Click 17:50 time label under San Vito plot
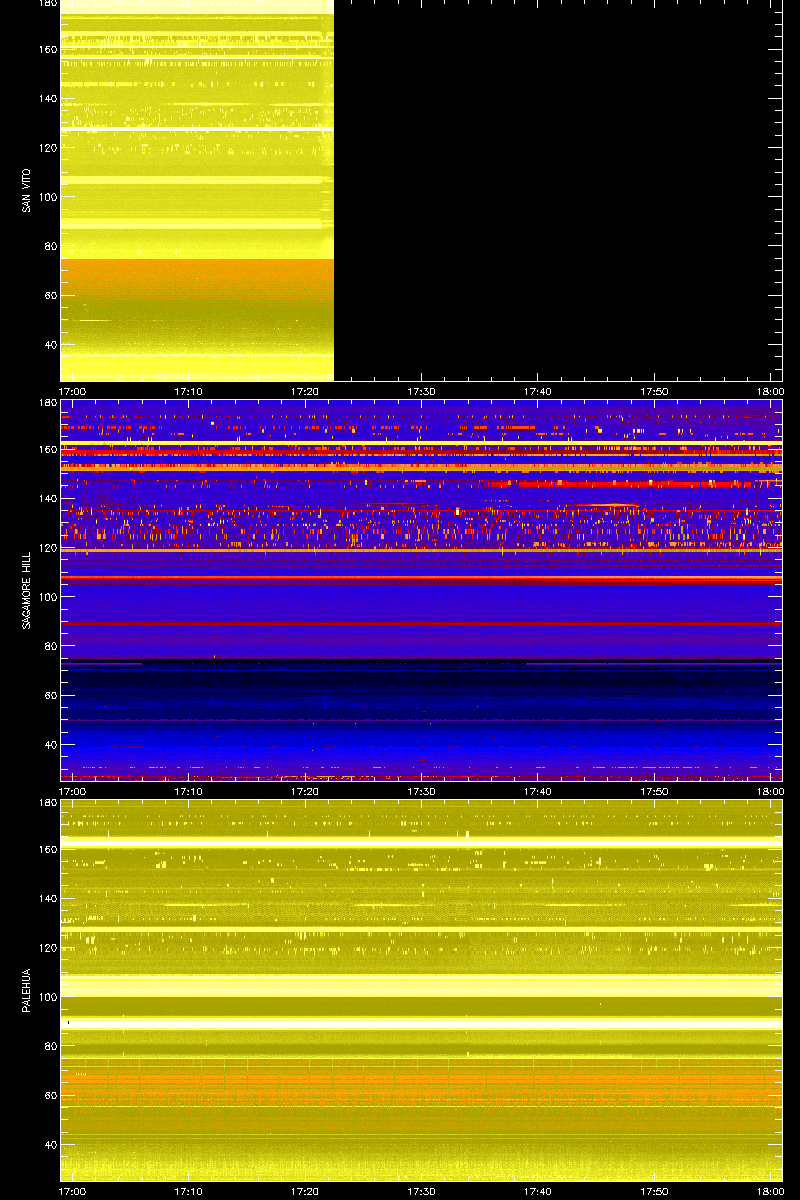 pyautogui.click(x=655, y=392)
